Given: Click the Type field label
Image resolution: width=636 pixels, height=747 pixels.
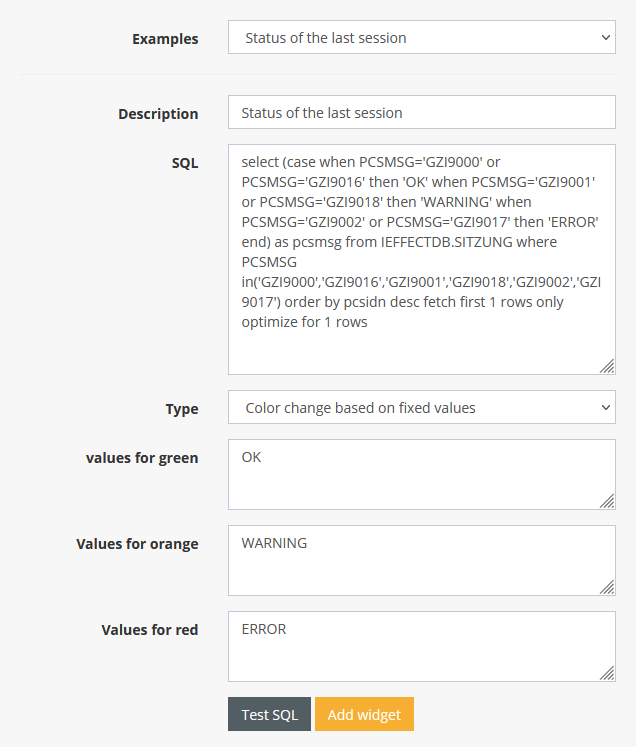Looking at the screenshot, I should click(x=181, y=409).
